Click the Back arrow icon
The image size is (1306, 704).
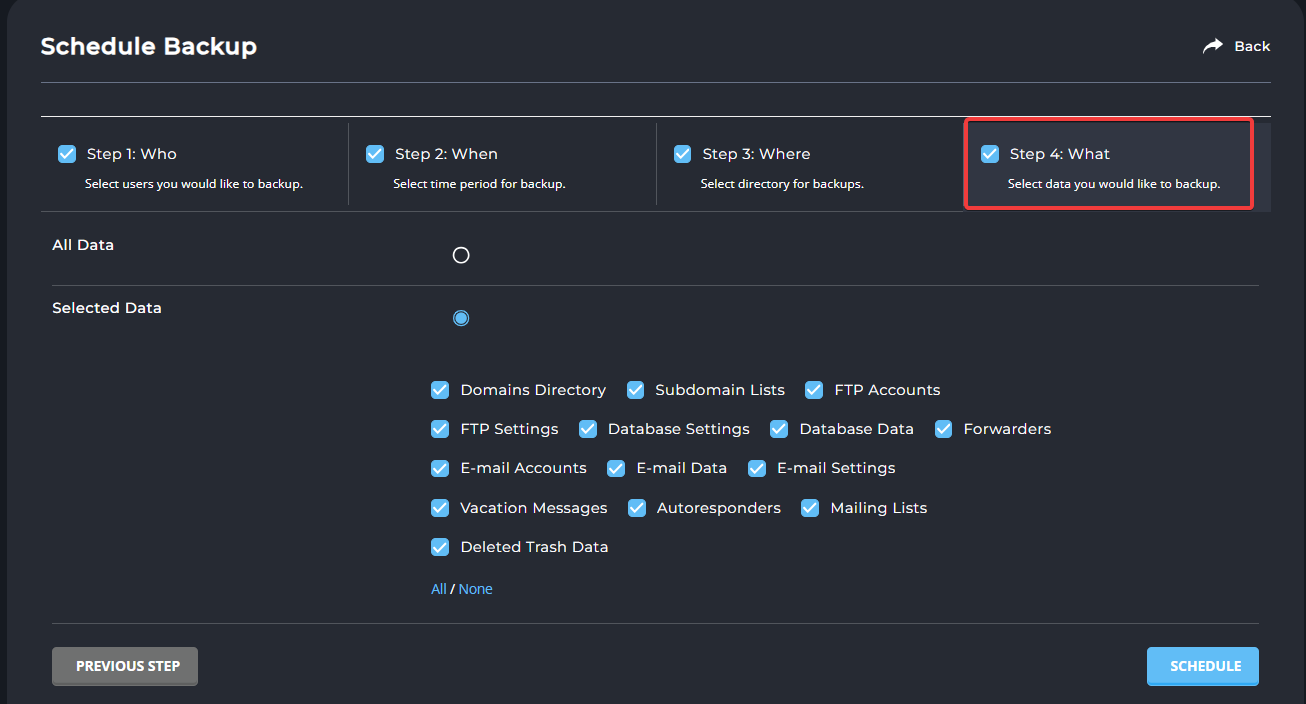click(1213, 46)
